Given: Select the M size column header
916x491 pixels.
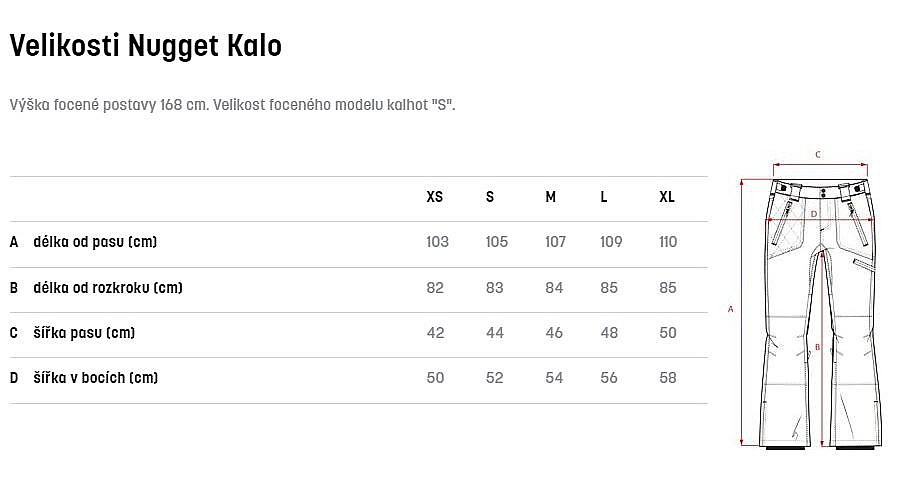Looking at the screenshot, I should pyautogui.click(x=550, y=197).
